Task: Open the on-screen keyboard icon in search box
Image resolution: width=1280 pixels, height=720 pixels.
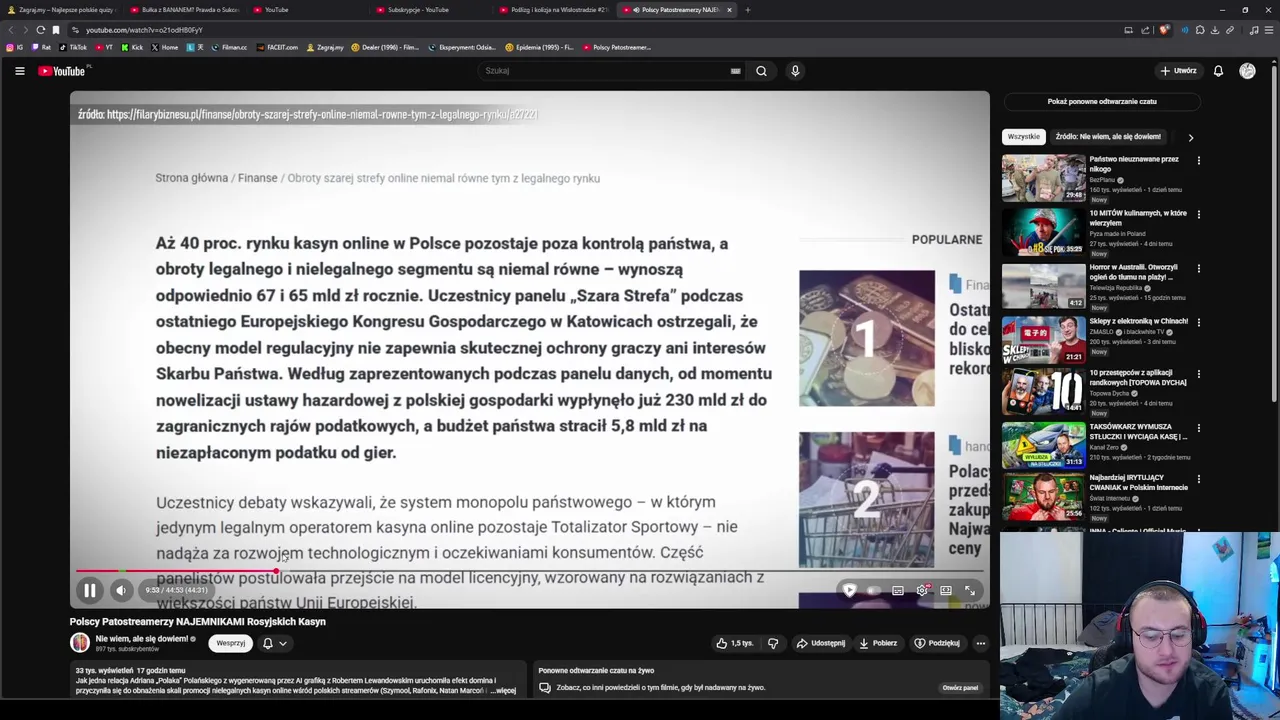Action: click(x=735, y=71)
